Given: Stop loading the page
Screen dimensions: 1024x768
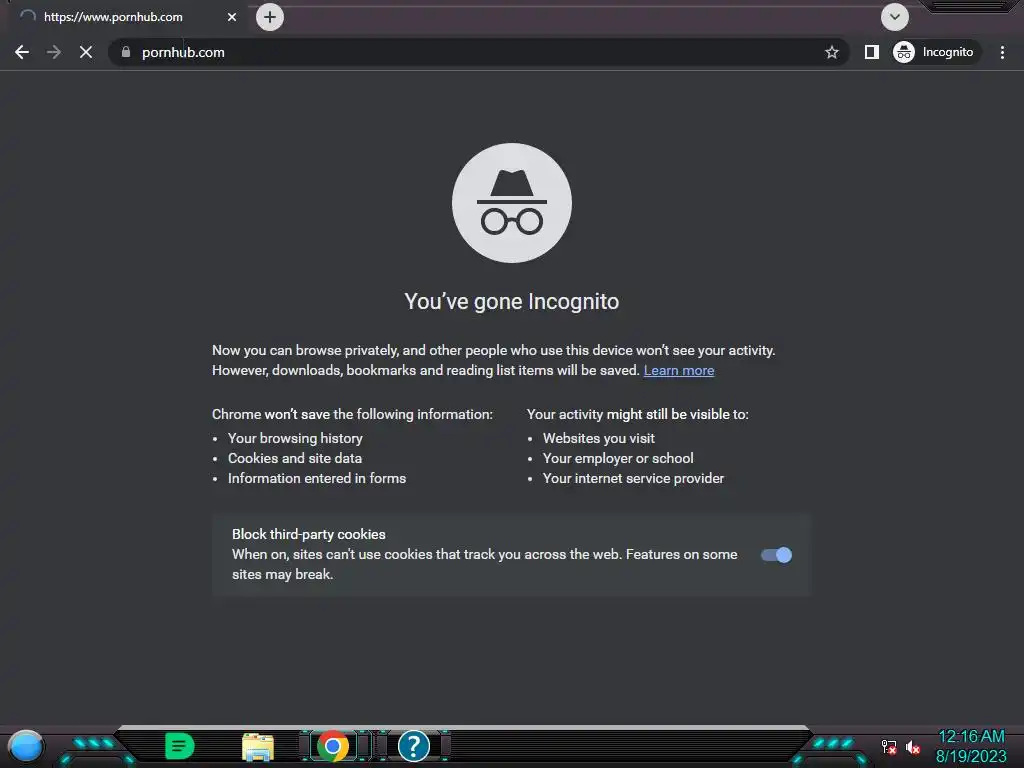Looking at the screenshot, I should click(x=86, y=52).
